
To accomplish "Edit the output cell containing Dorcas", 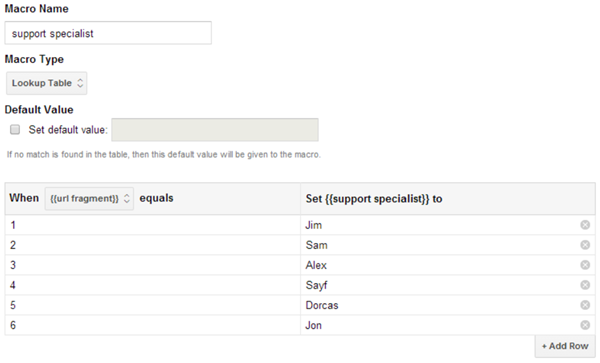I will click(440, 305).
